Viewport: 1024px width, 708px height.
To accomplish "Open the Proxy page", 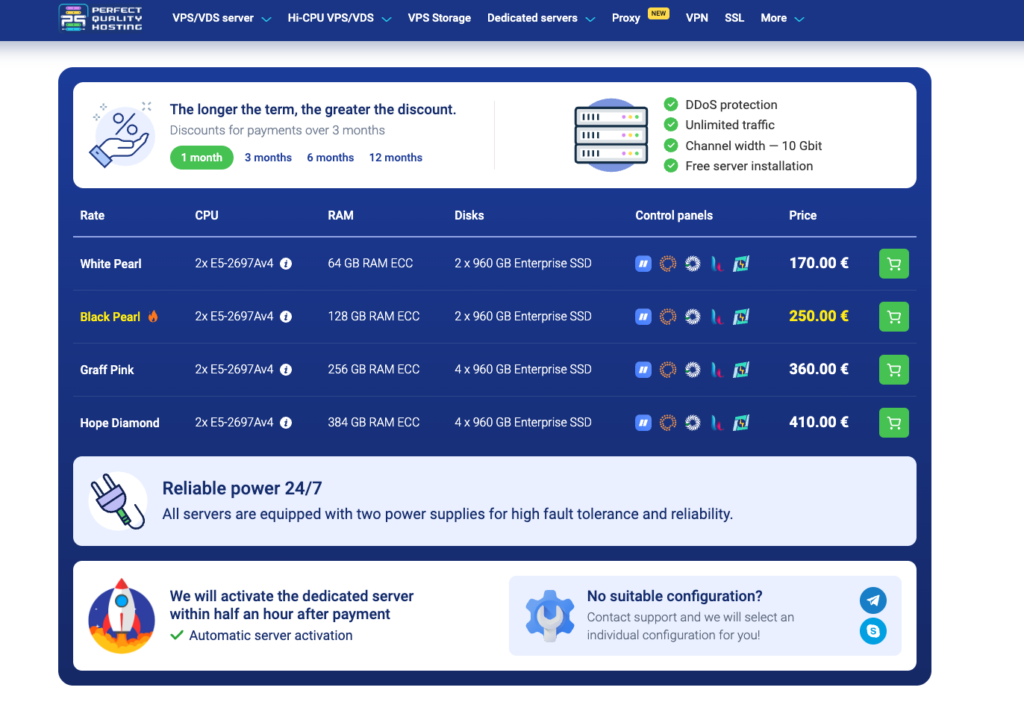I will [626, 18].
